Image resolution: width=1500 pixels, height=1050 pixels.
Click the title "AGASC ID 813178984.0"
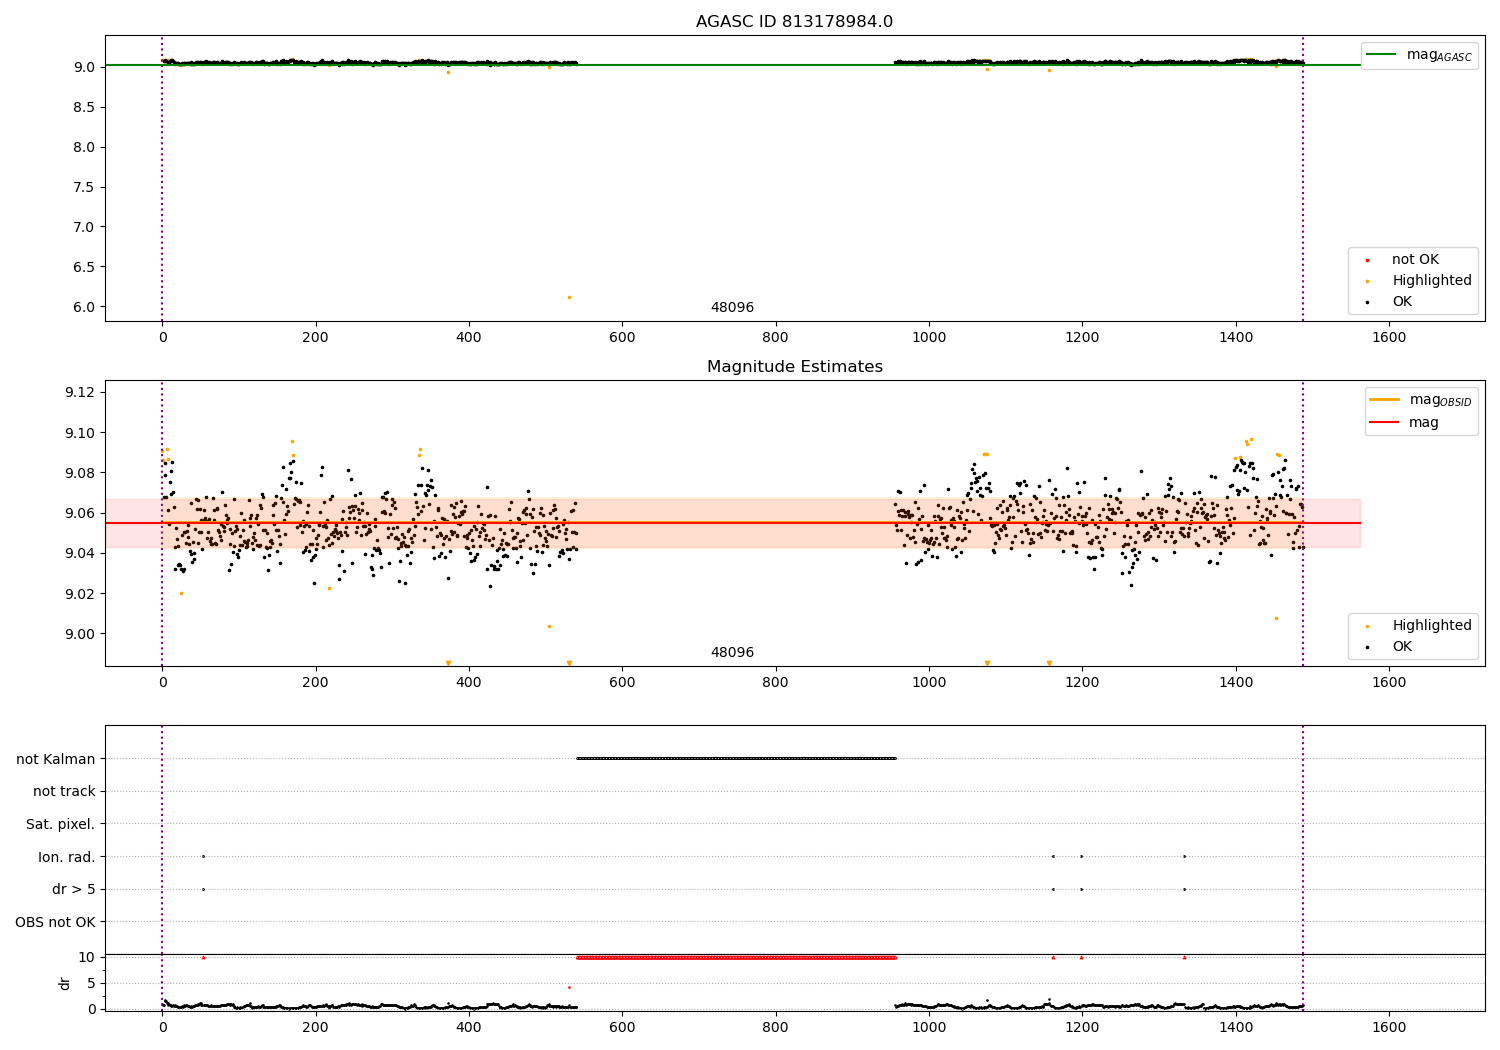(794, 22)
